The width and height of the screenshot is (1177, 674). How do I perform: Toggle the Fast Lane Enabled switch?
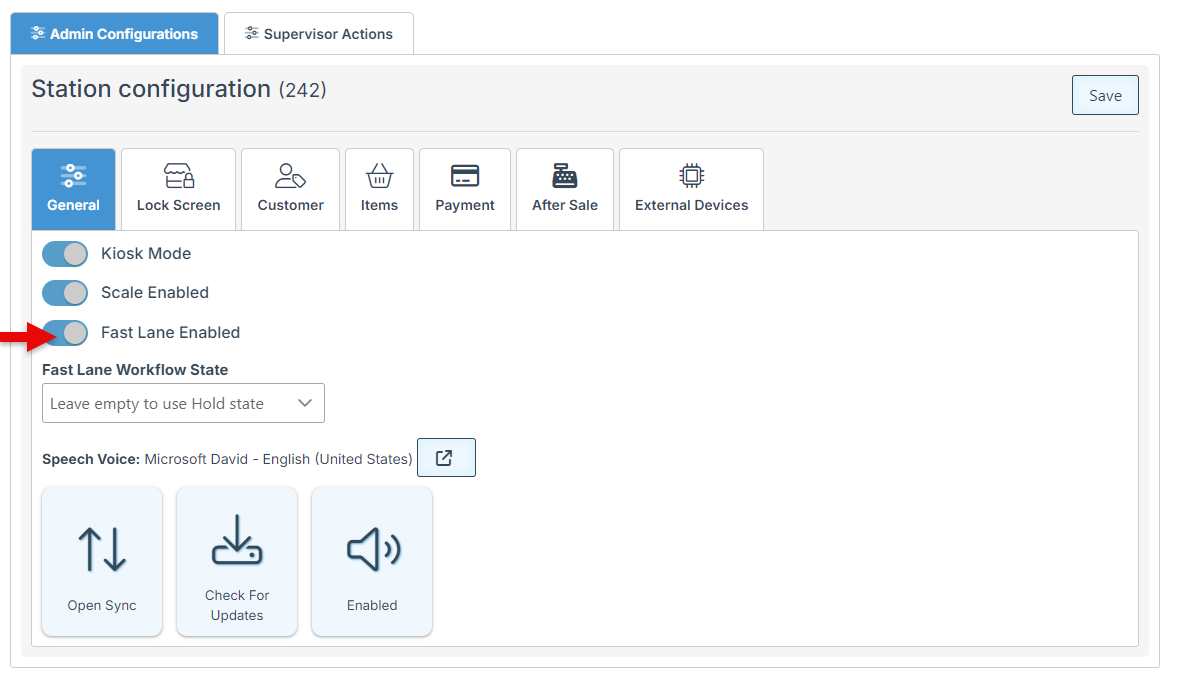65,333
